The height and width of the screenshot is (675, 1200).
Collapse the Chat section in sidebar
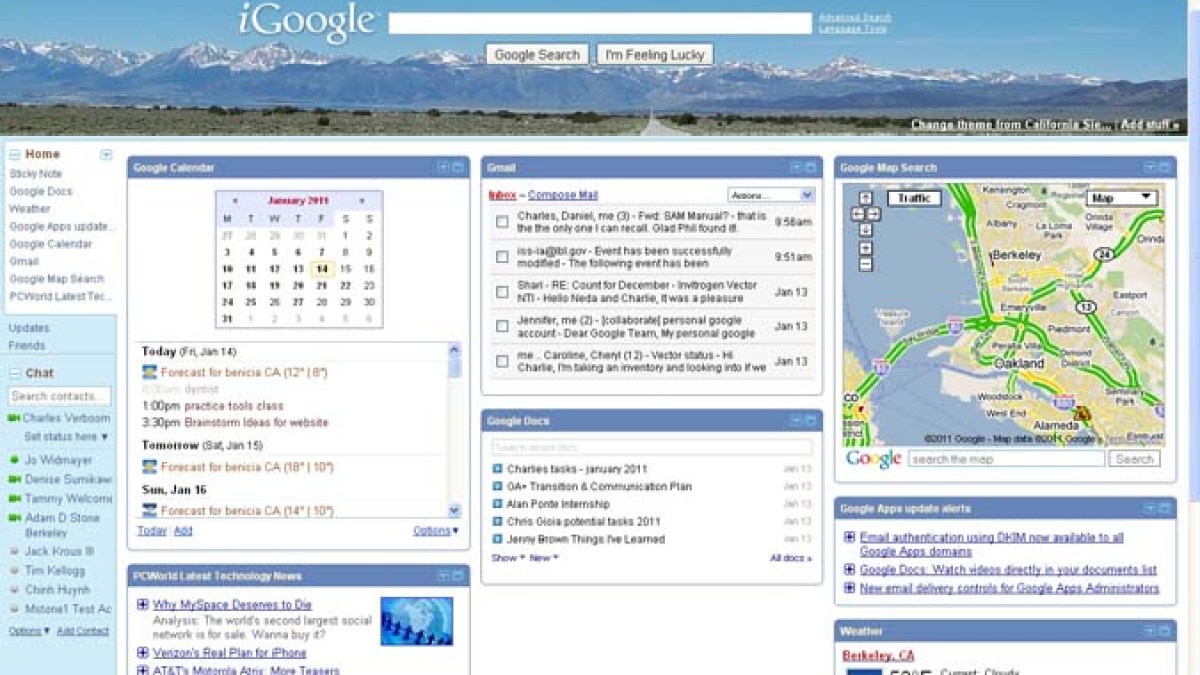pos(14,374)
